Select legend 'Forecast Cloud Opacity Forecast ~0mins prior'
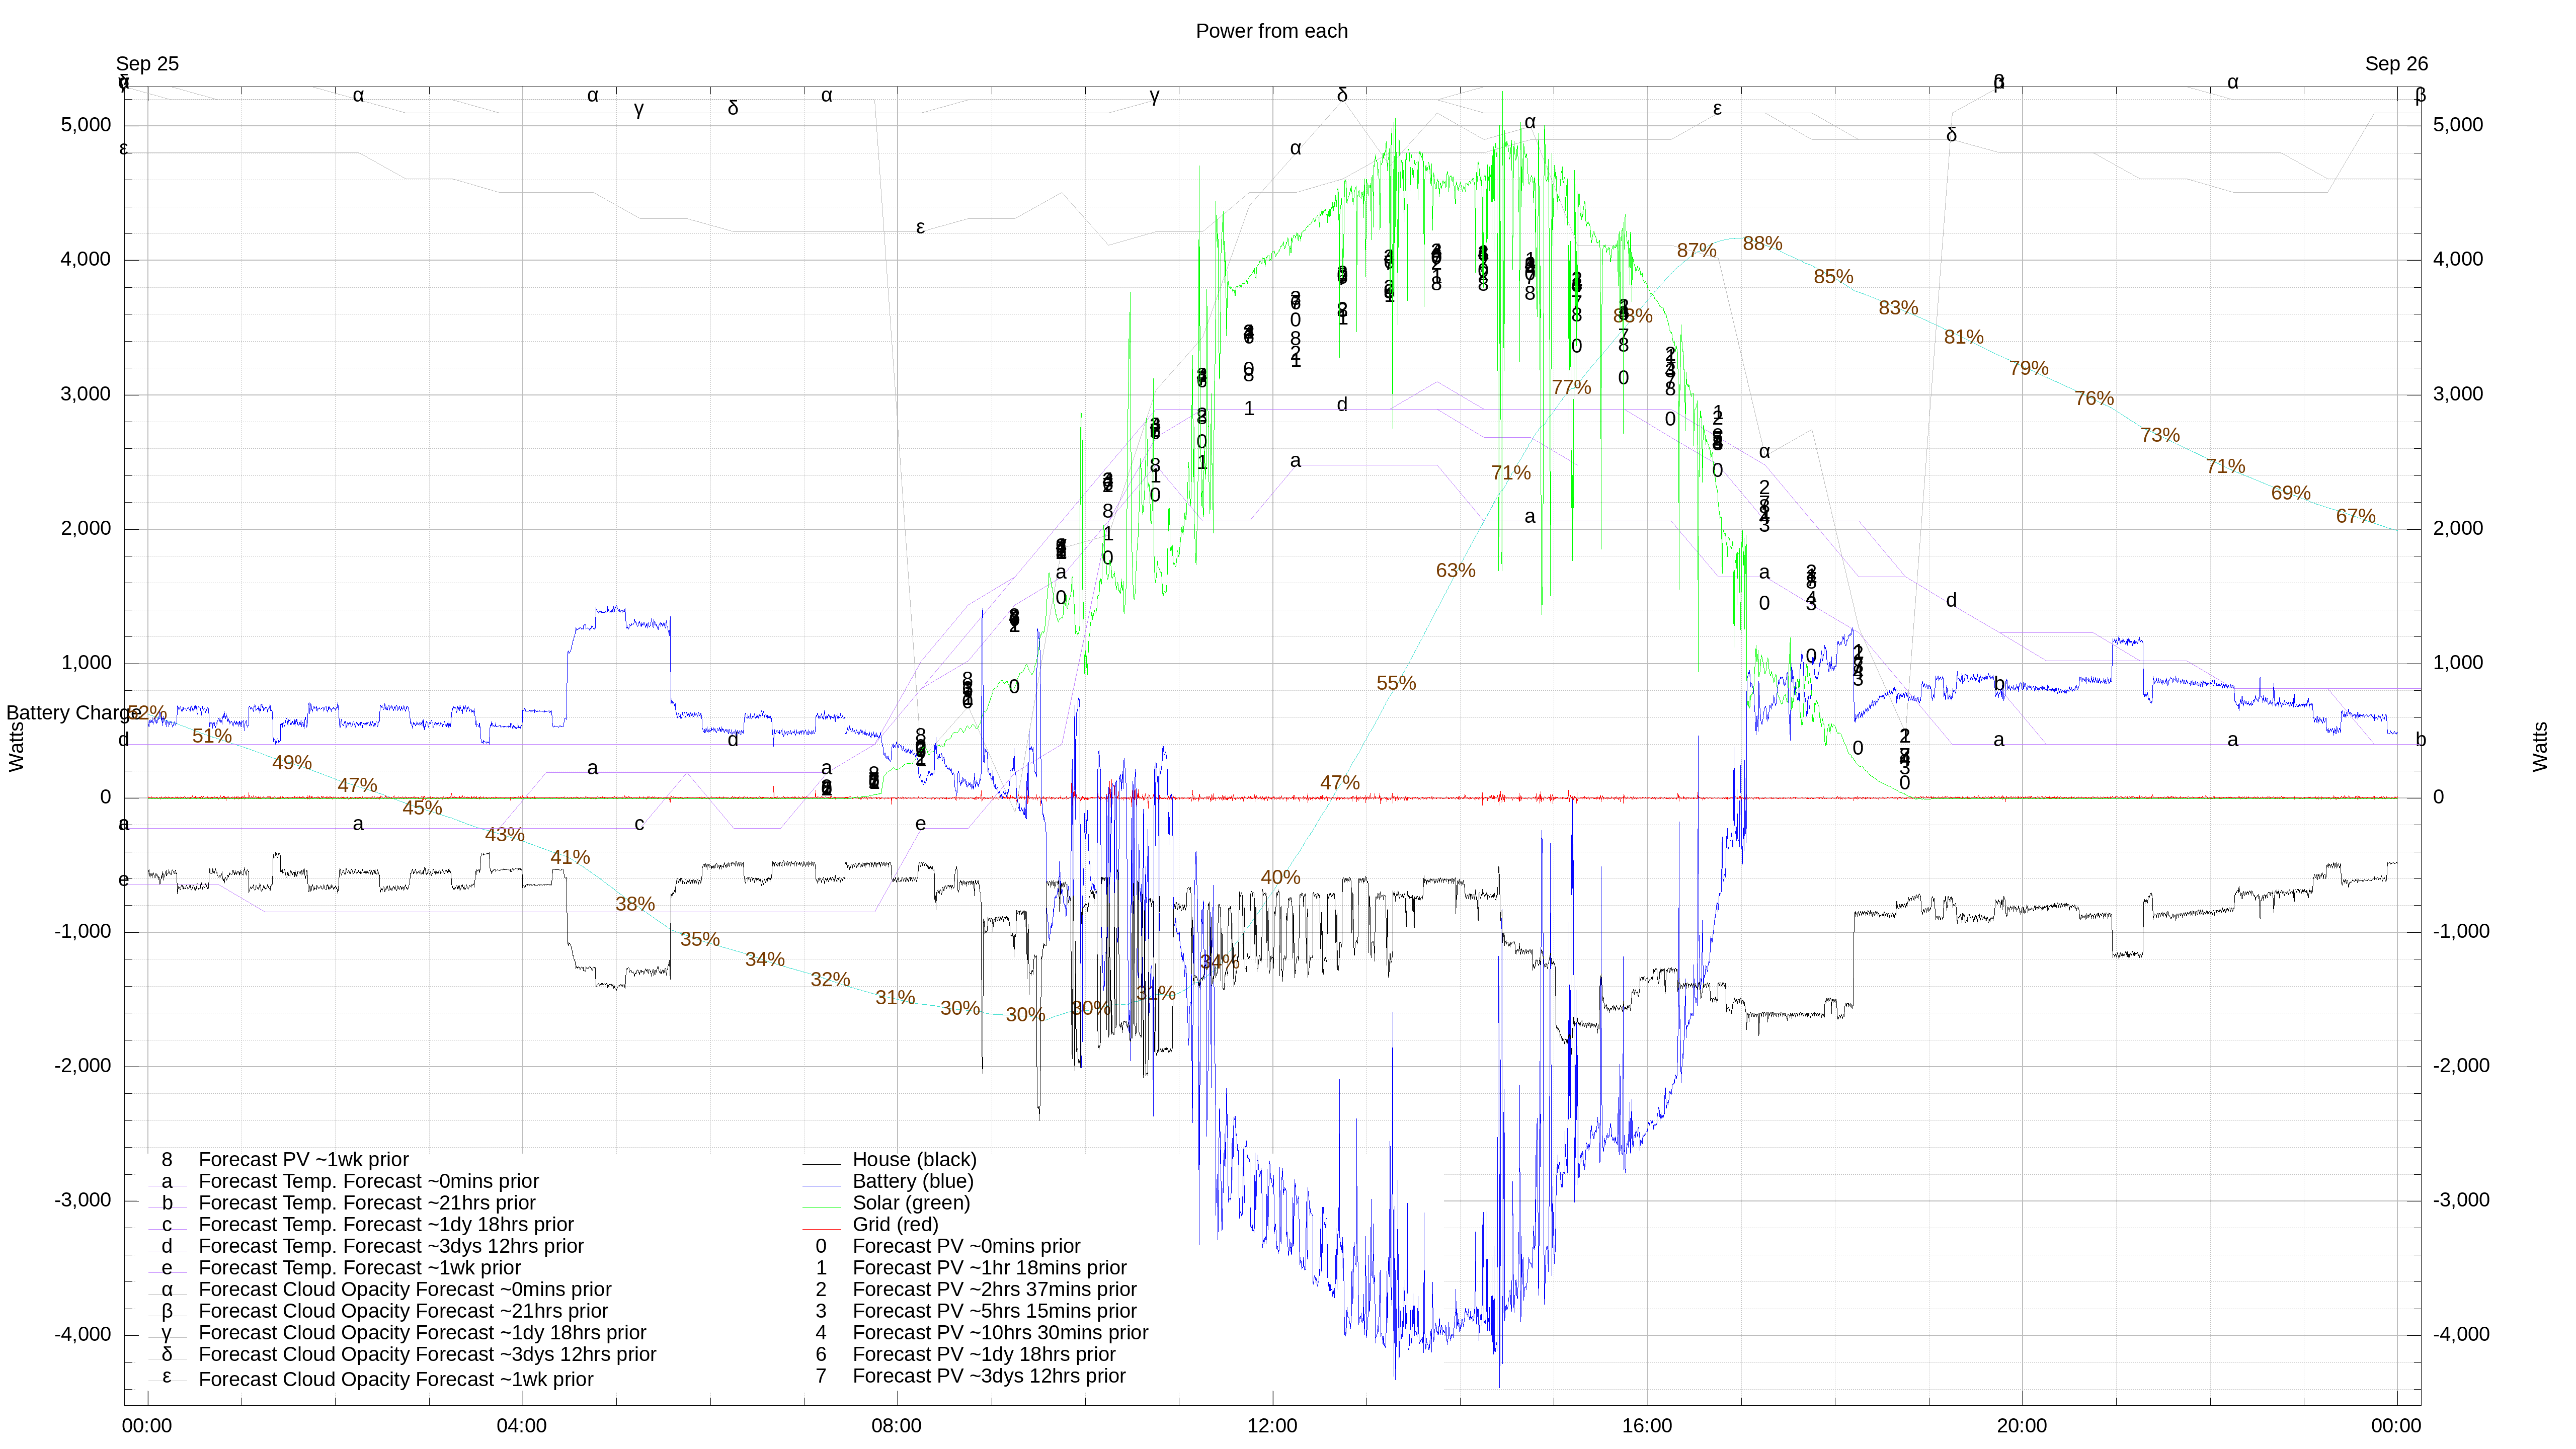Viewport: 2576px width, 1449px height. pos(405,1290)
